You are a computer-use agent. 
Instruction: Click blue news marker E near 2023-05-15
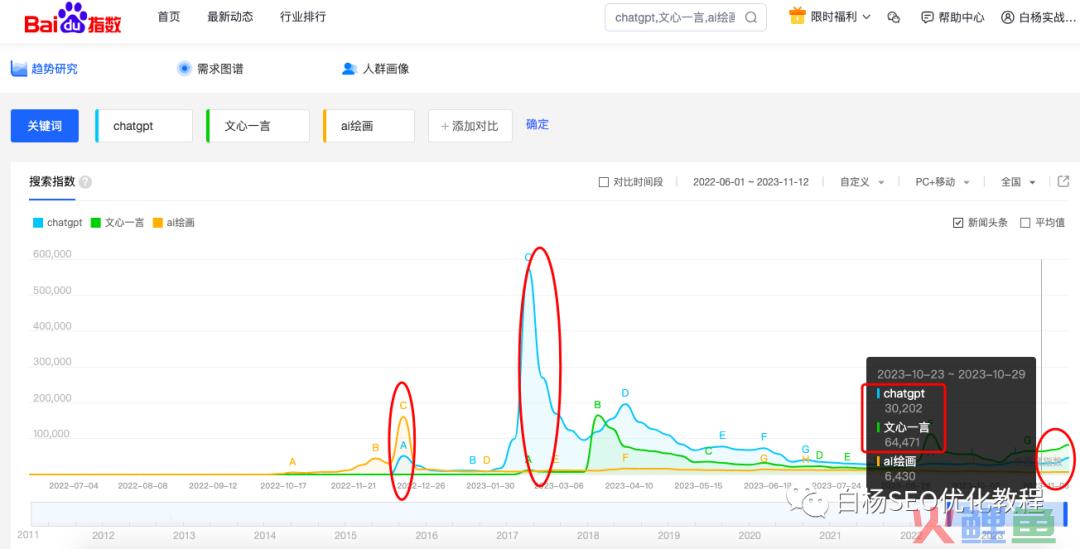click(x=722, y=435)
